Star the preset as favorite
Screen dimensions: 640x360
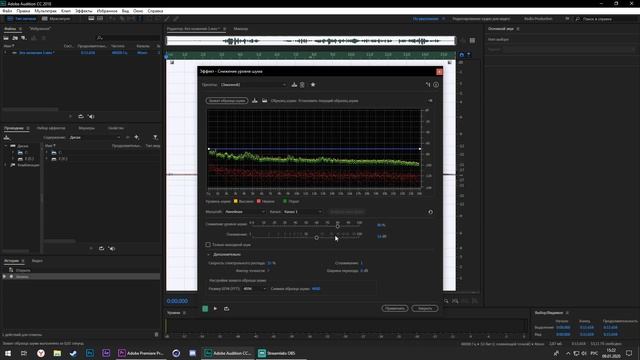click(313, 84)
